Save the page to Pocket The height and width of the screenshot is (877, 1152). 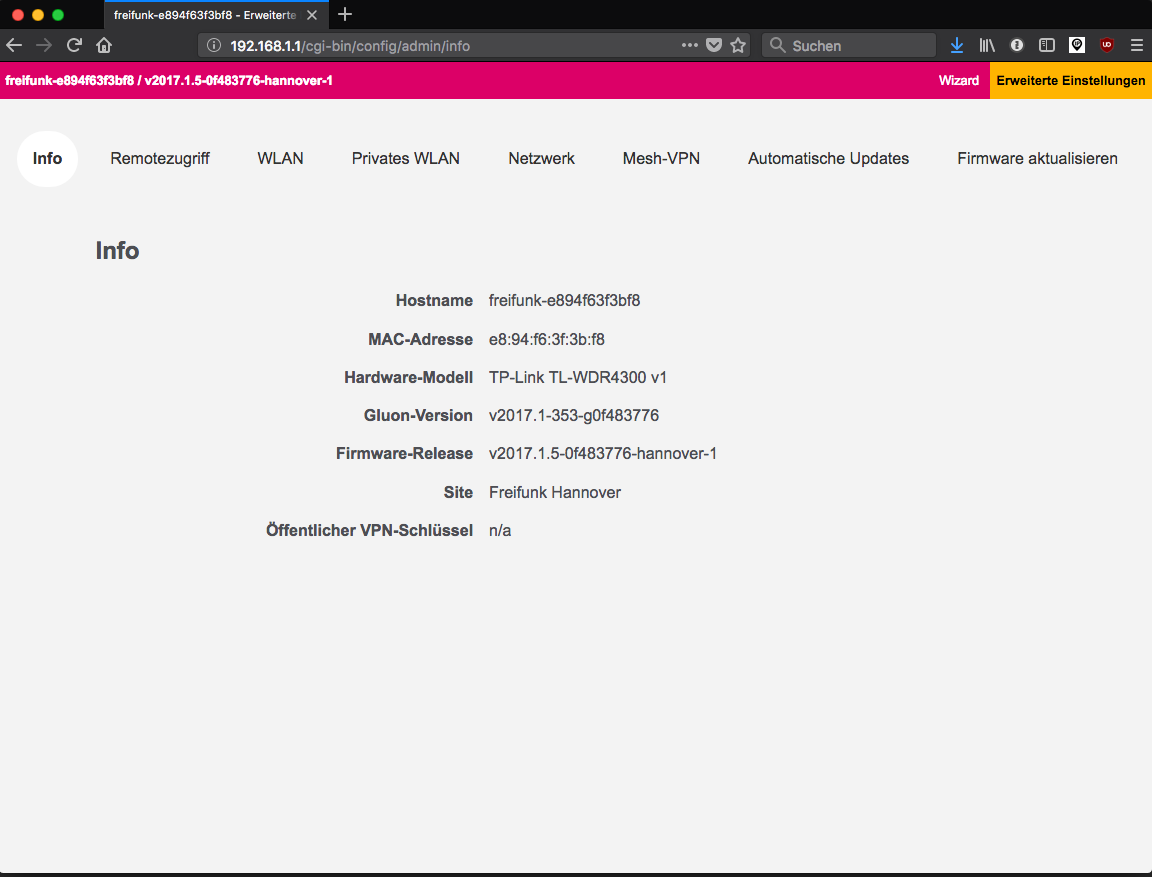(x=714, y=45)
